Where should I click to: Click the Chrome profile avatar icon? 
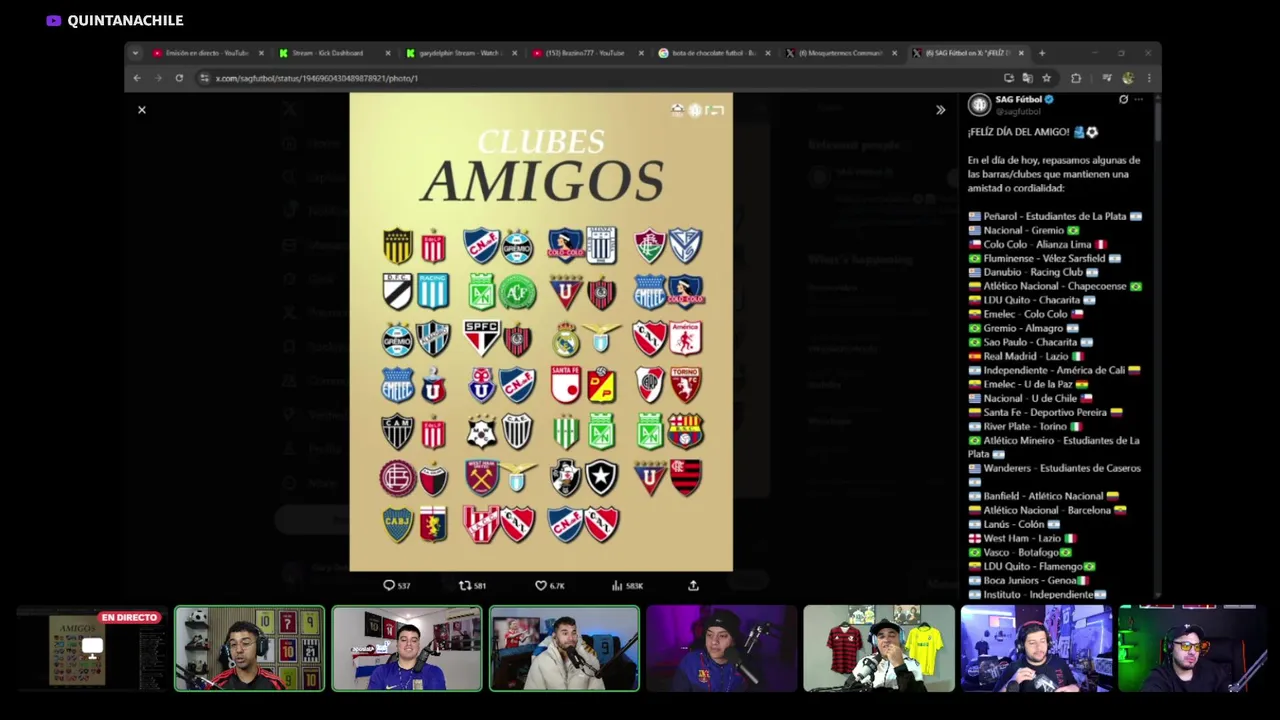(x=1128, y=78)
